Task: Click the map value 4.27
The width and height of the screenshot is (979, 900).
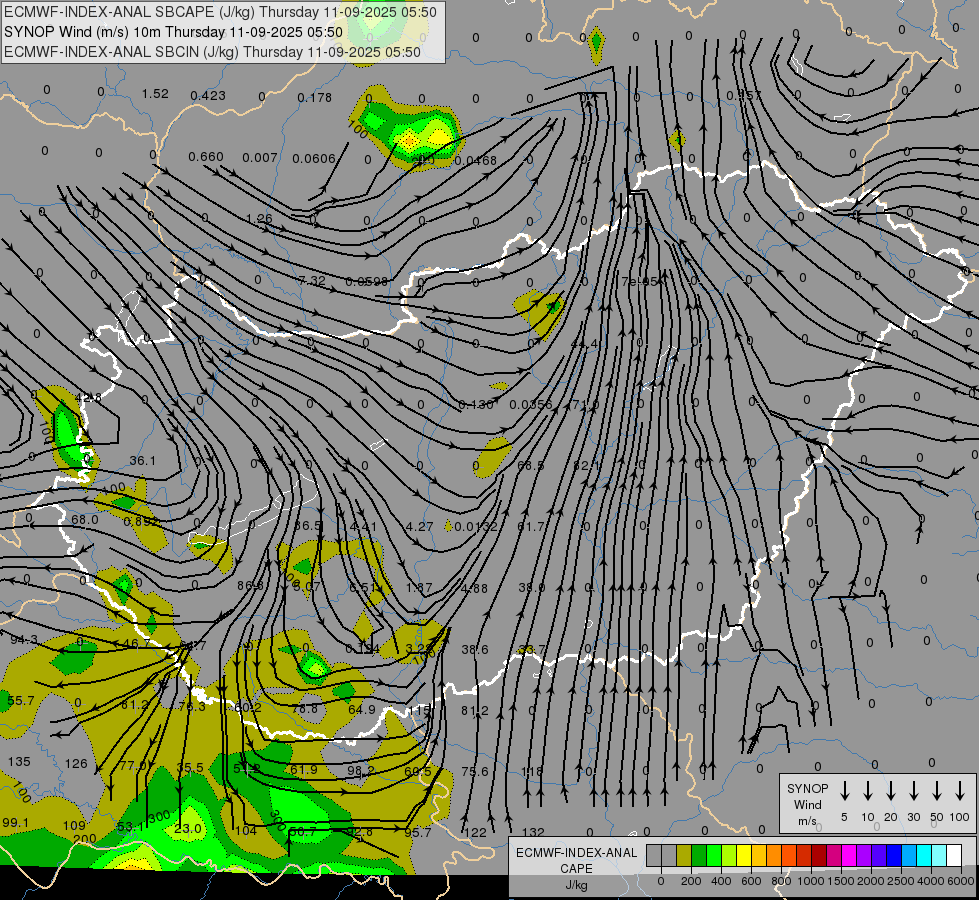Action: tap(419, 527)
